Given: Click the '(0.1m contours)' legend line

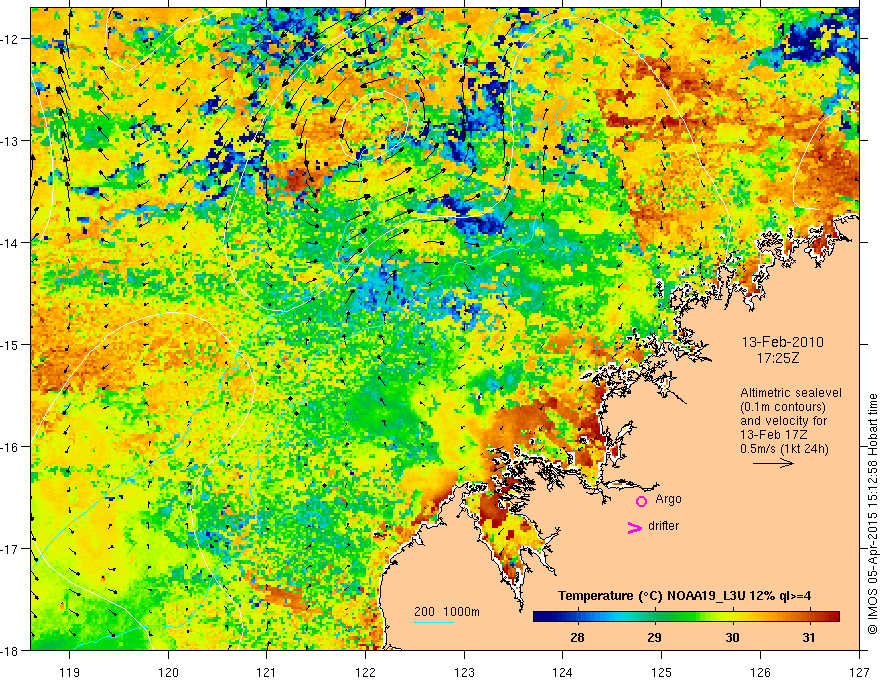Looking at the screenshot, I should tap(782, 407).
